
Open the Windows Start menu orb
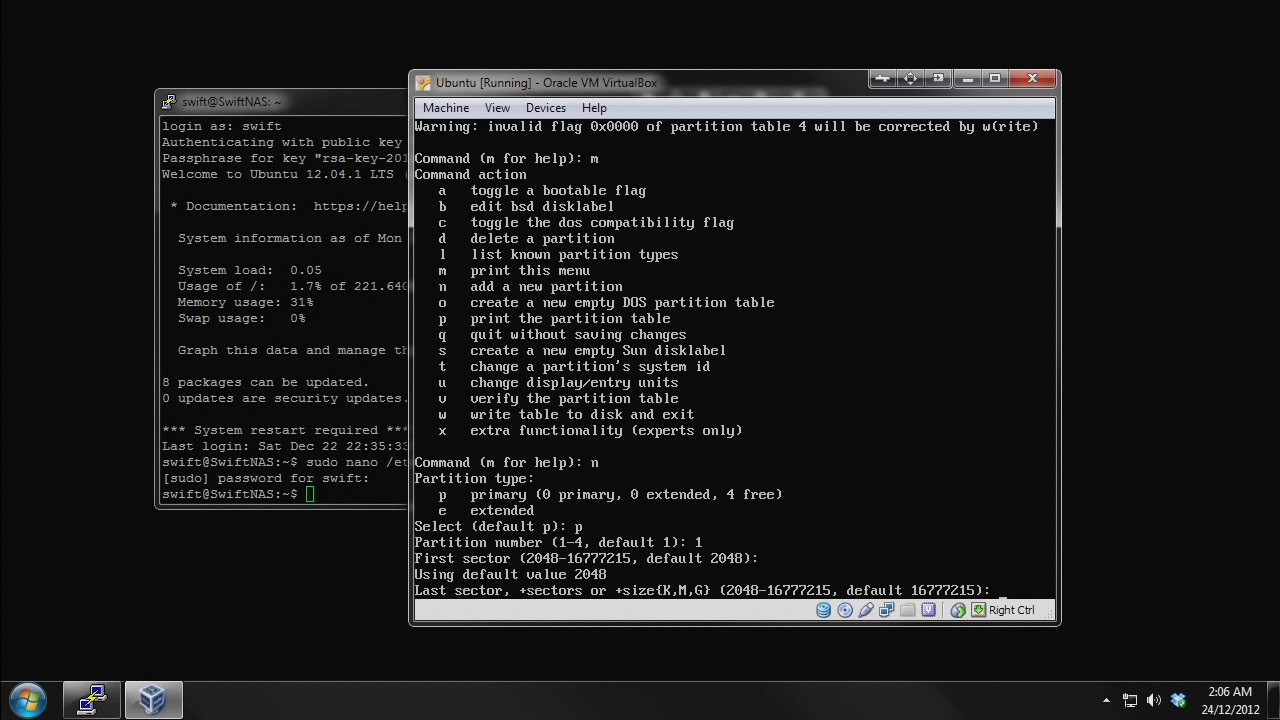click(x=27, y=700)
